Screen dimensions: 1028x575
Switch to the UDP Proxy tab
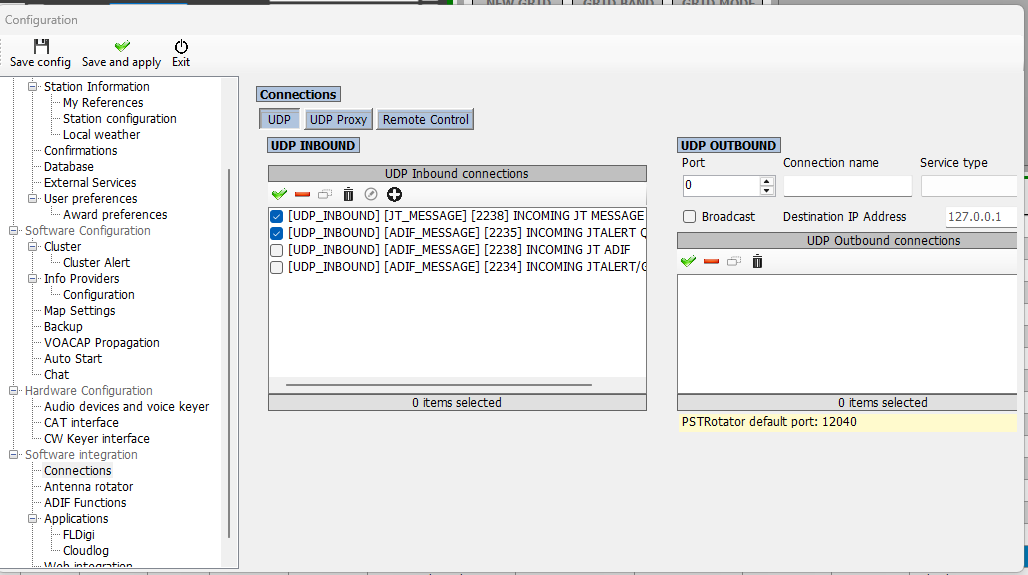338,119
